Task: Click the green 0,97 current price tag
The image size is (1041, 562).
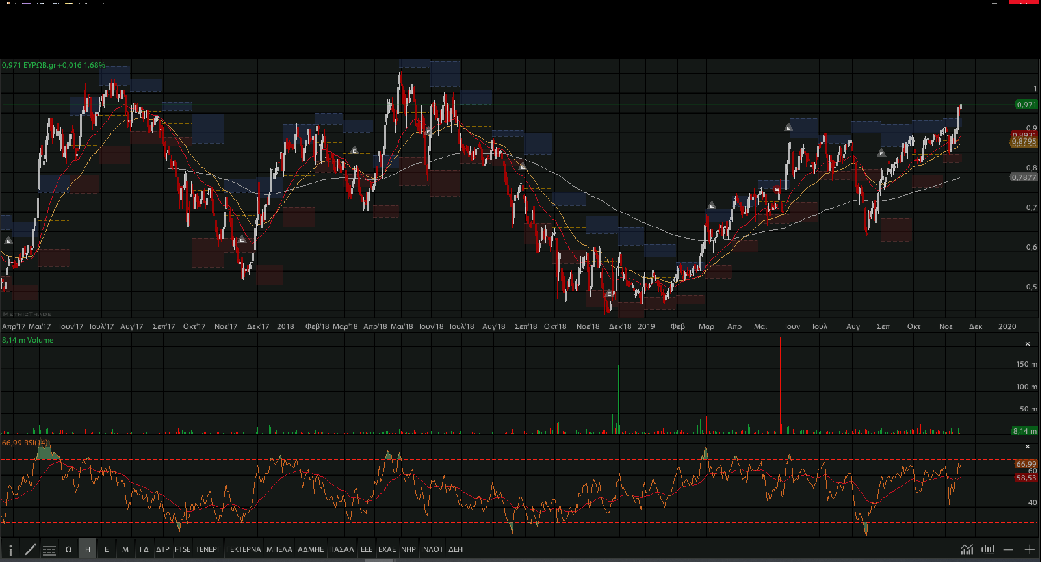Action: click(1024, 104)
